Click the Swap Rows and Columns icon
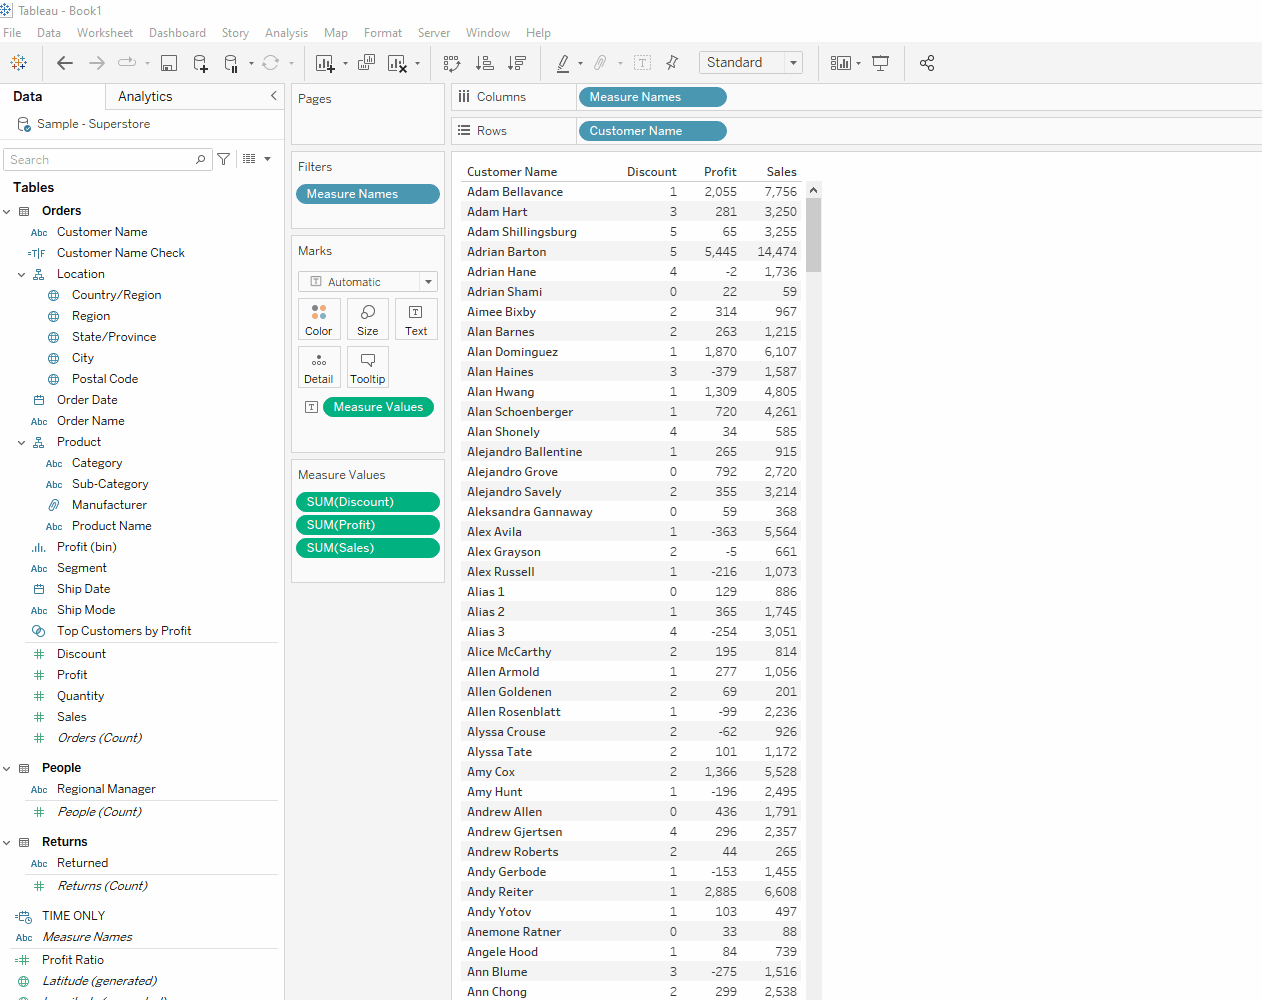 coord(452,63)
